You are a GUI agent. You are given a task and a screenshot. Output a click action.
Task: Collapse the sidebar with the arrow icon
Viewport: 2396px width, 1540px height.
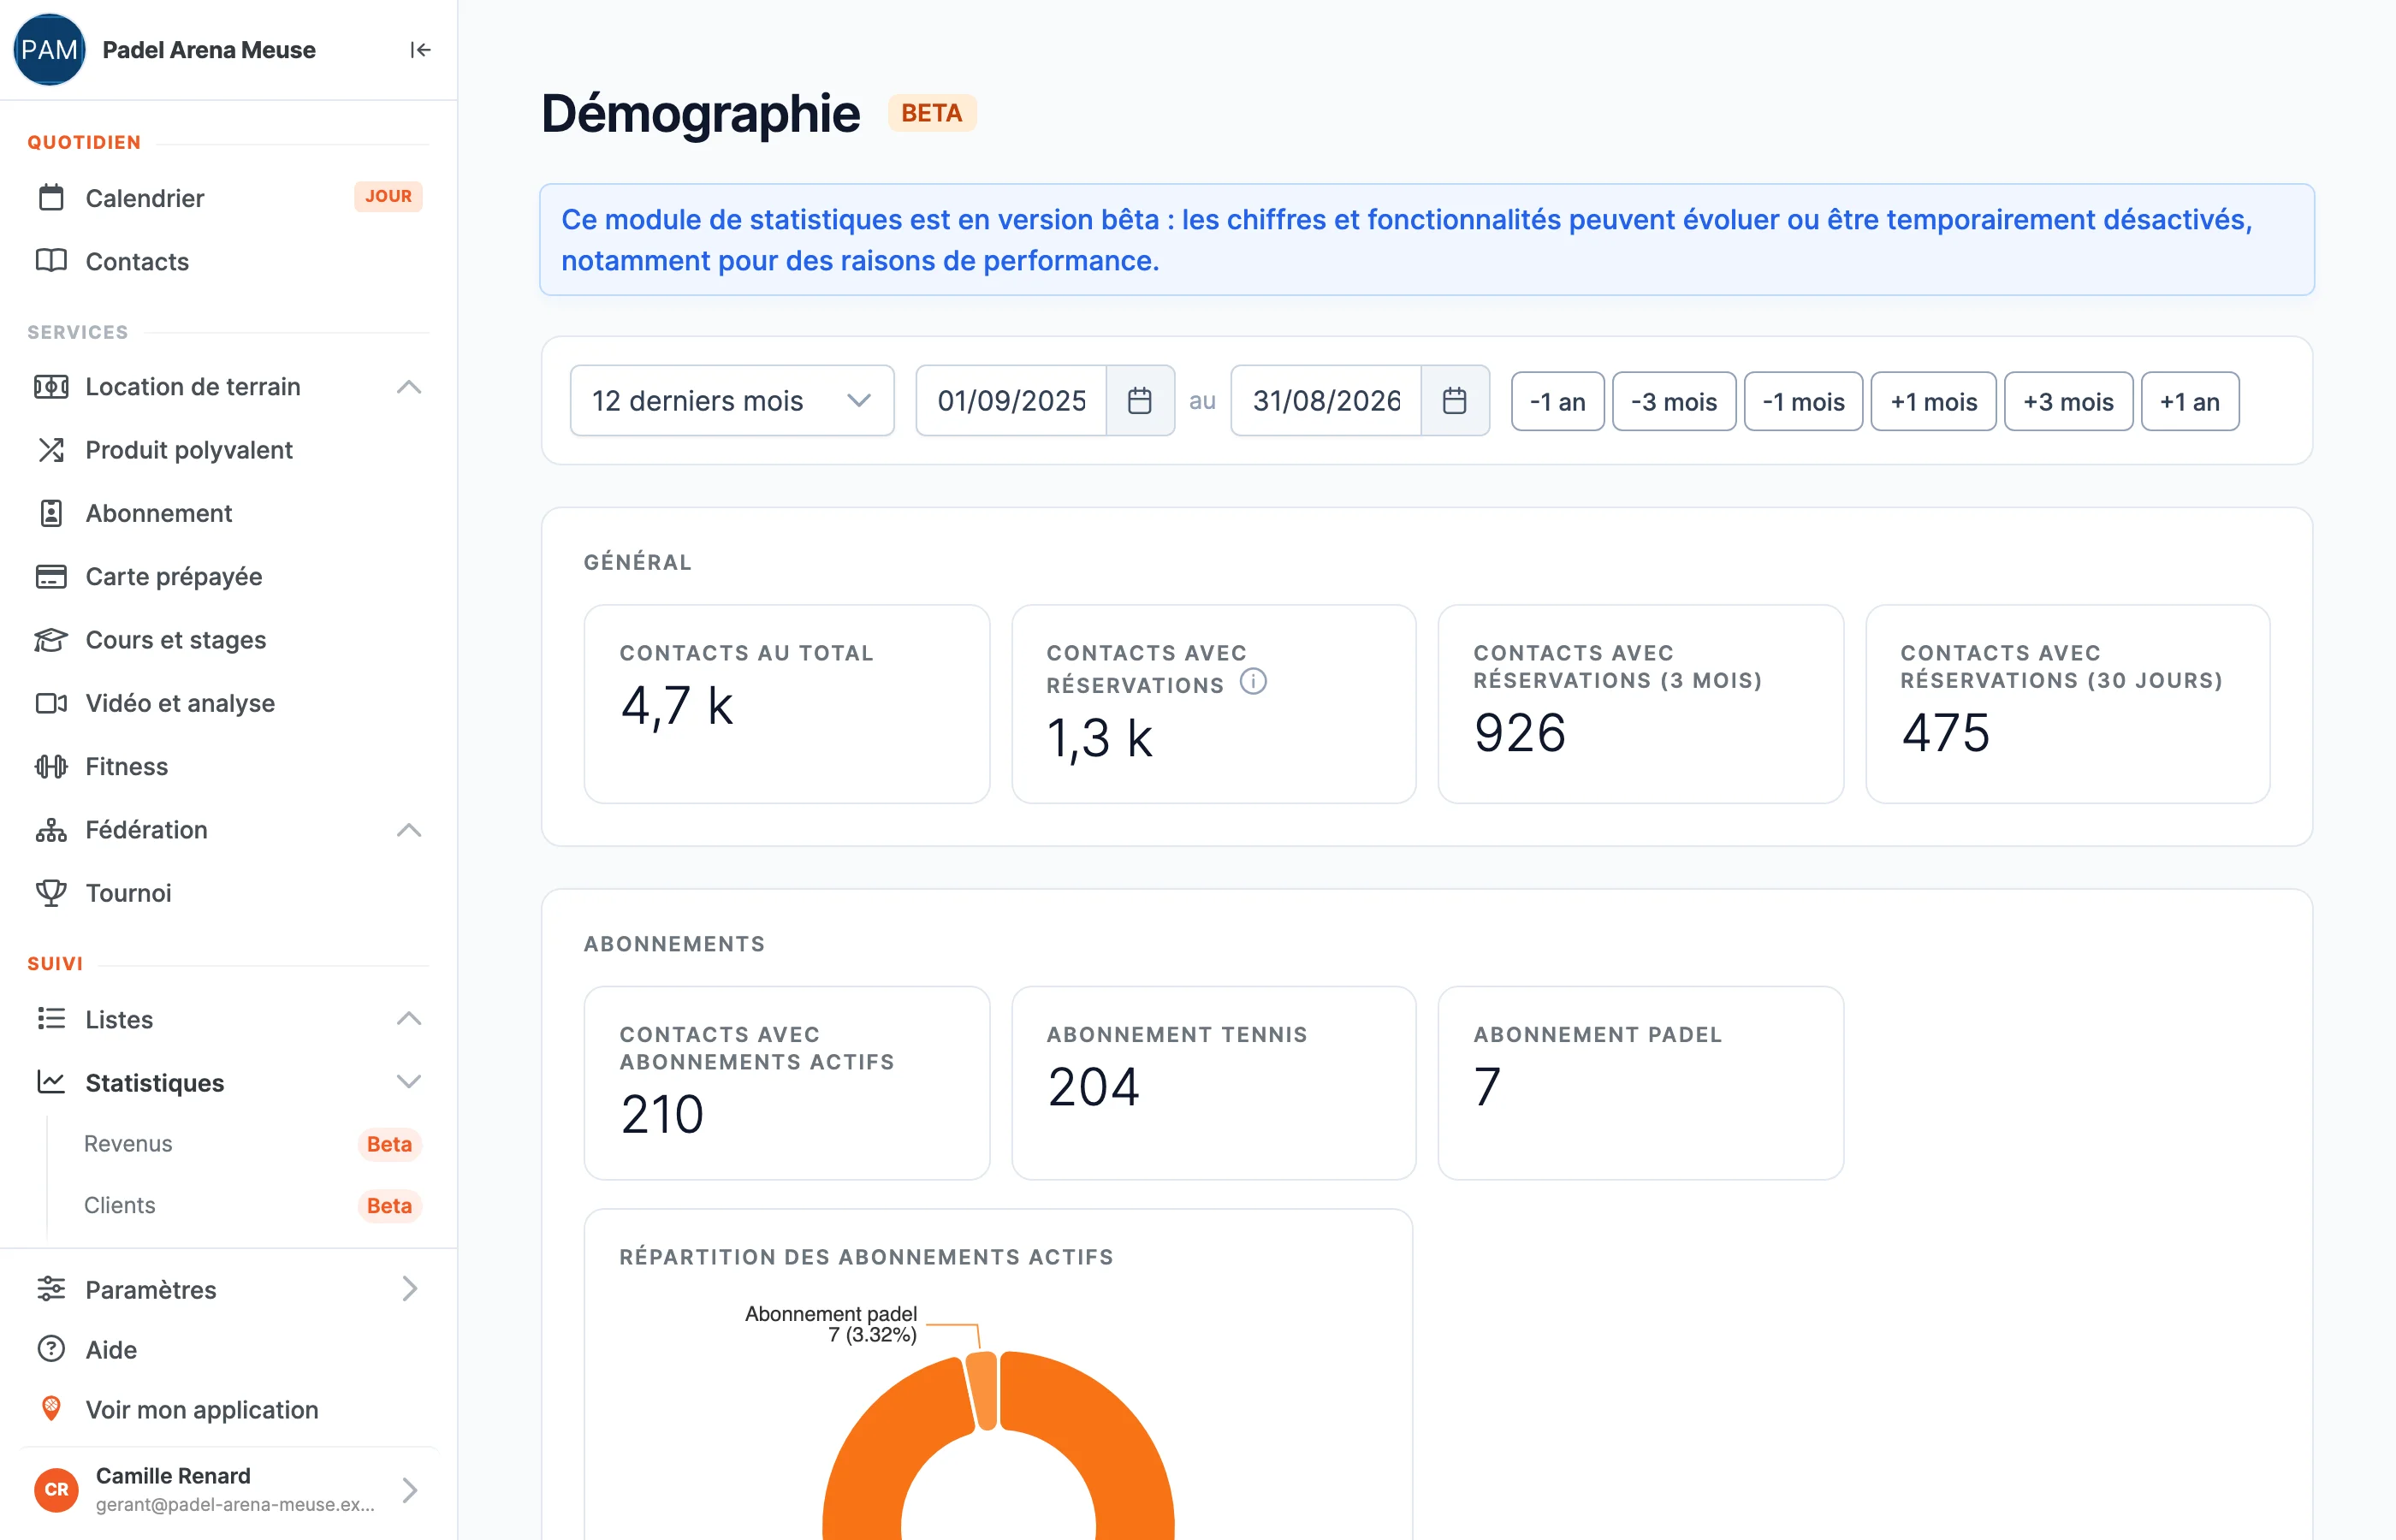[x=420, y=50]
